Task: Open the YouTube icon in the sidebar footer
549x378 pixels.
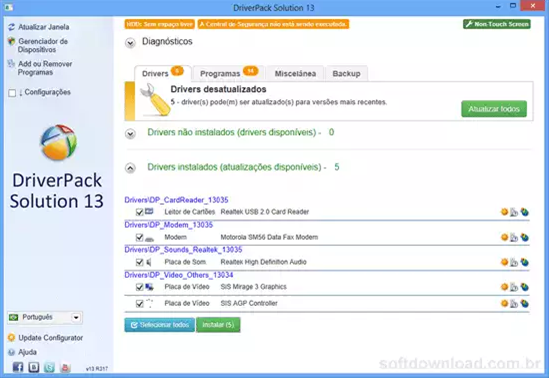Action: pyautogui.click(x=65, y=367)
